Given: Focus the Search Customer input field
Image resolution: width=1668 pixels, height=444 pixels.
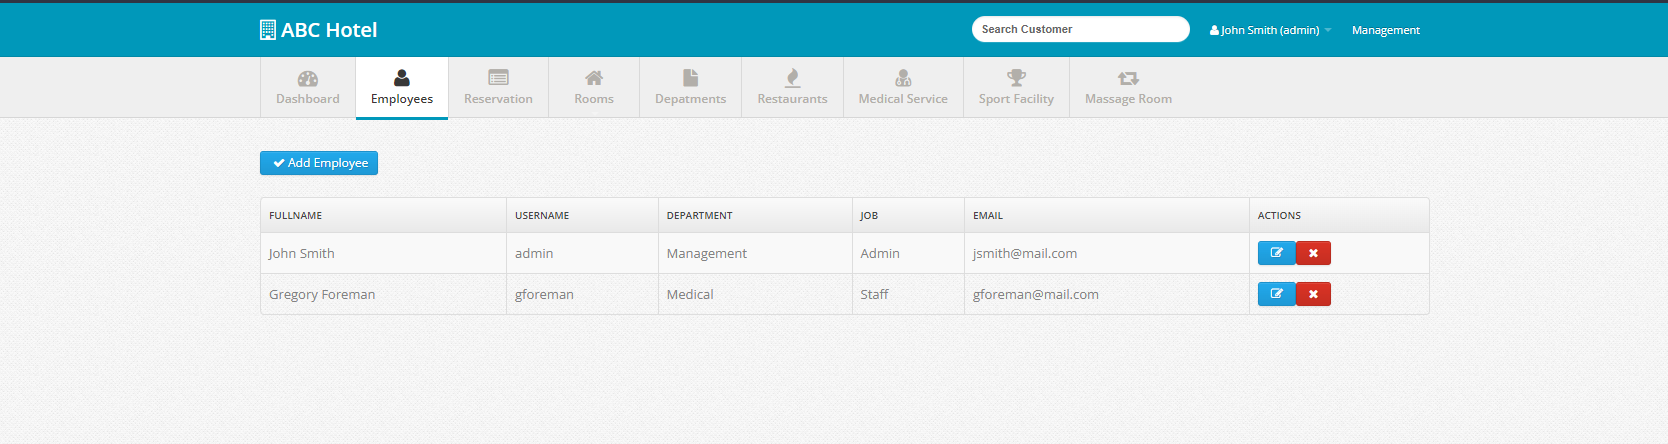Looking at the screenshot, I should coord(1081,29).
